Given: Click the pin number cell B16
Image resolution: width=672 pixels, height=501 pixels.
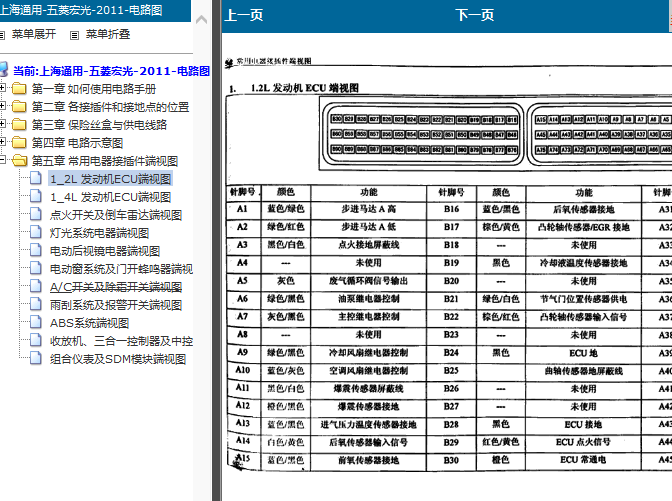Looking at the screenshot, I should 451,209.
